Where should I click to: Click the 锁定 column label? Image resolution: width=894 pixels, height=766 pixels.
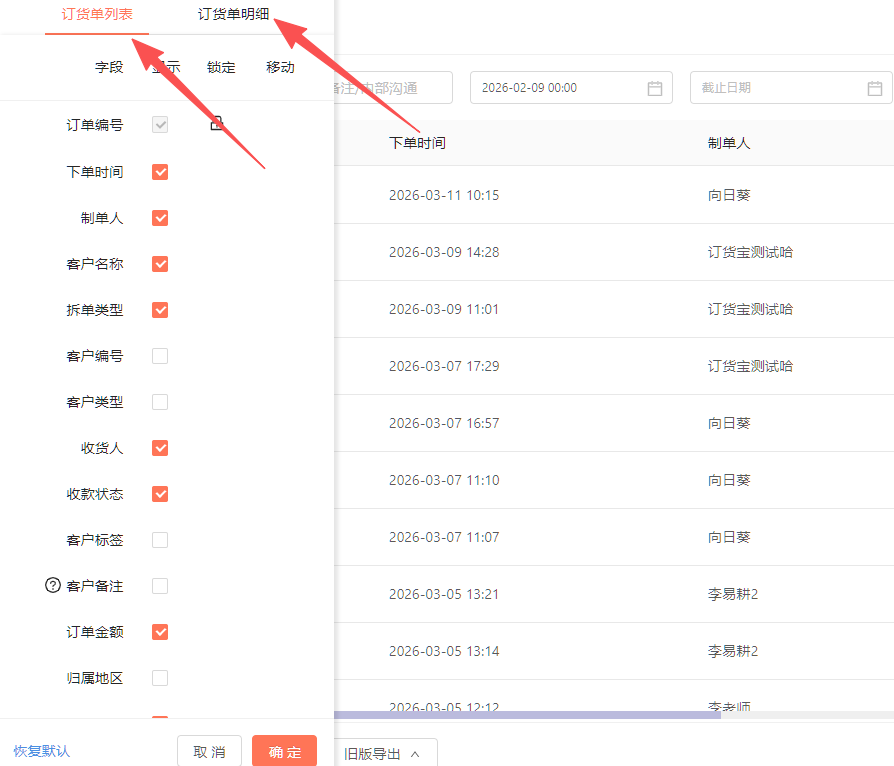[x=221, y=67]
